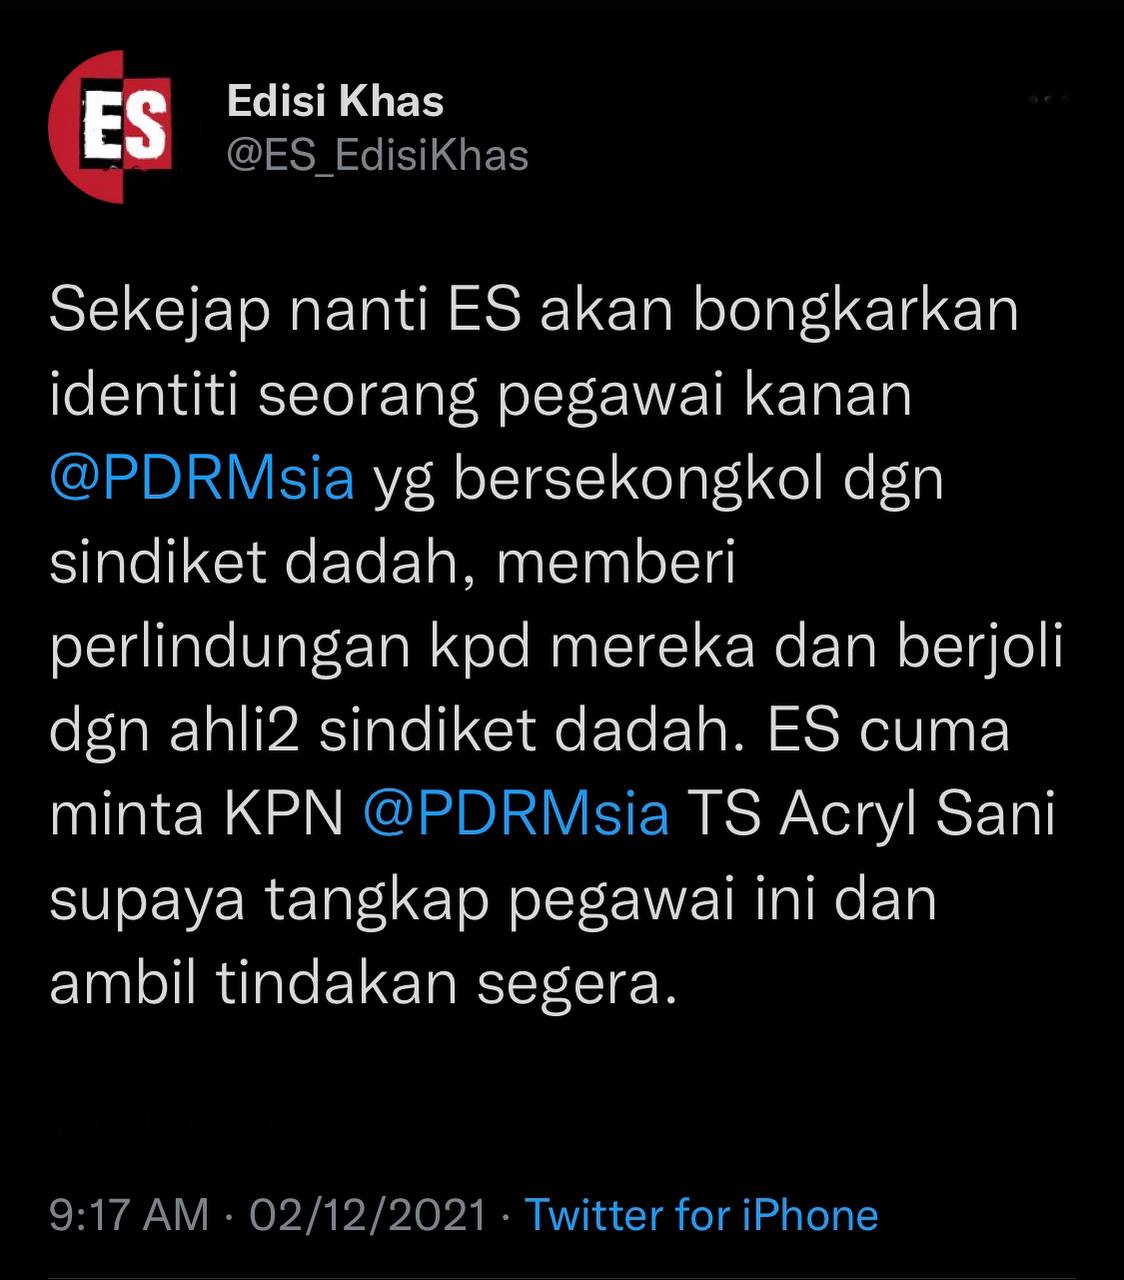Click the Twitter for iPhone source link
The height and width of the screenshot is (1280, 1124).
701,1215
